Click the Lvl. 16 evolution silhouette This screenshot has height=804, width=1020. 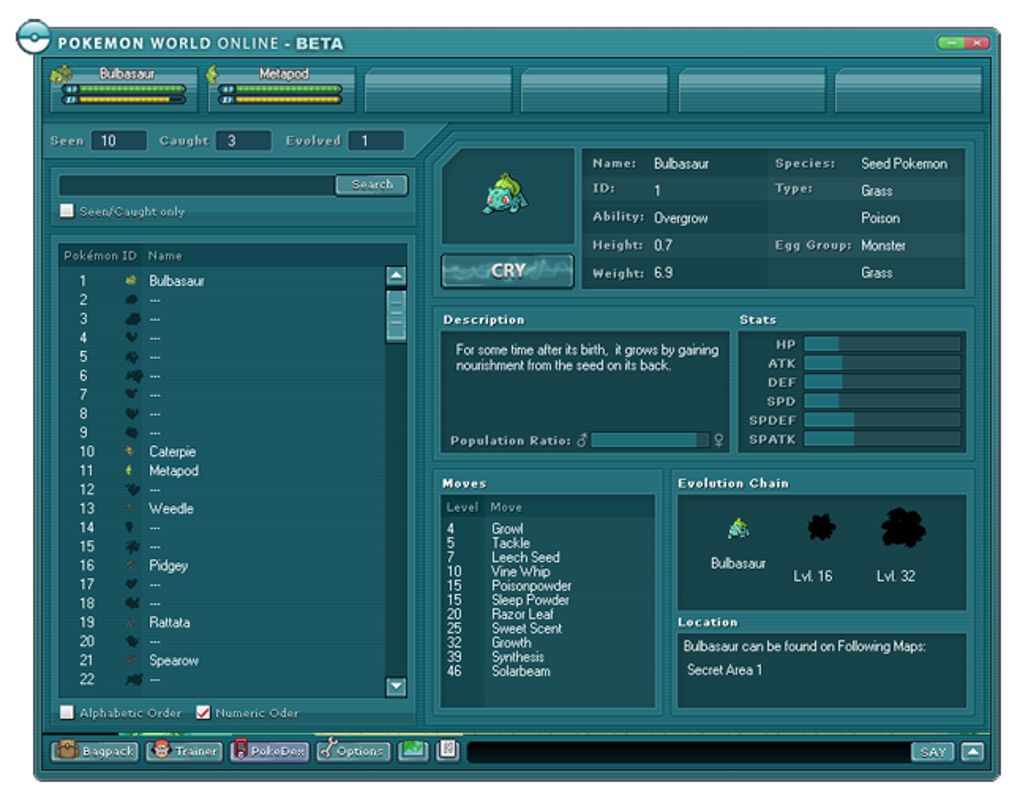821,527
